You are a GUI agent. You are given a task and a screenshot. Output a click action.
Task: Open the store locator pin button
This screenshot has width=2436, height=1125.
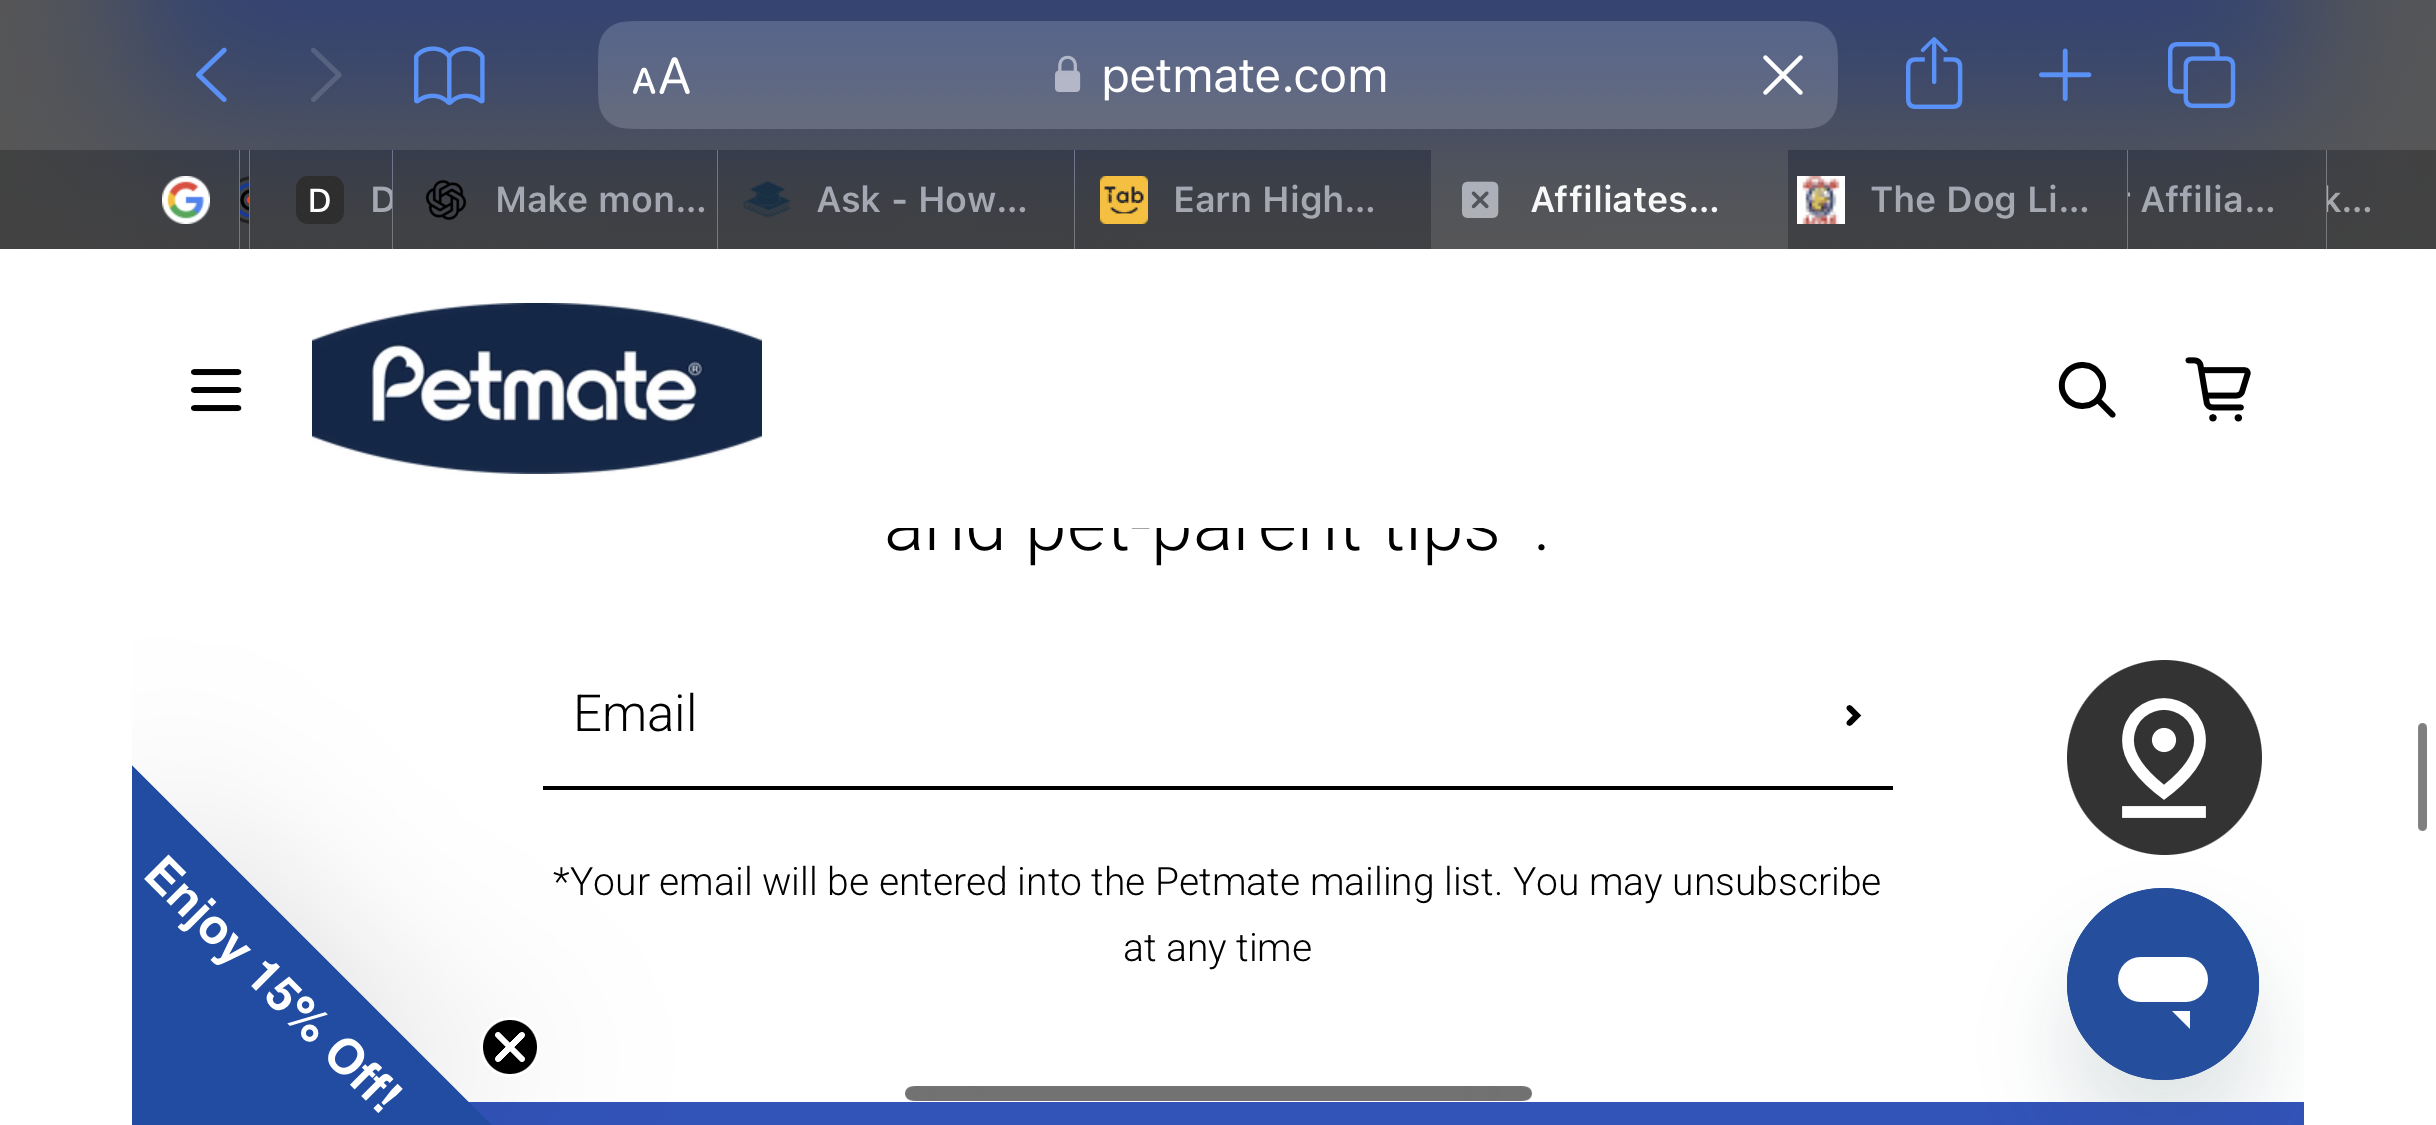click(x=2164, y=757)
